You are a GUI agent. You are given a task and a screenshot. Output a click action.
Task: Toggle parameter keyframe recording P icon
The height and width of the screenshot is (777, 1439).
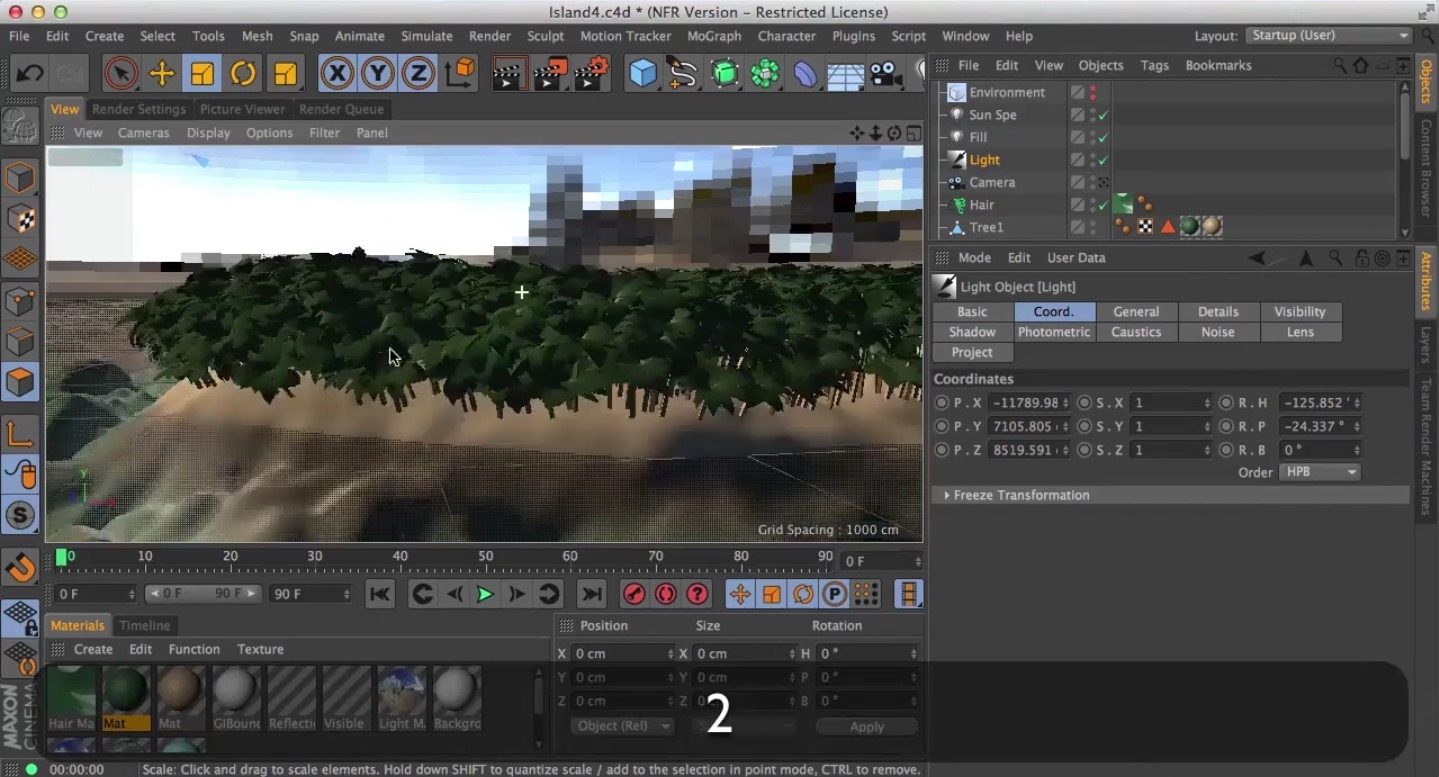tap(834, 594)
